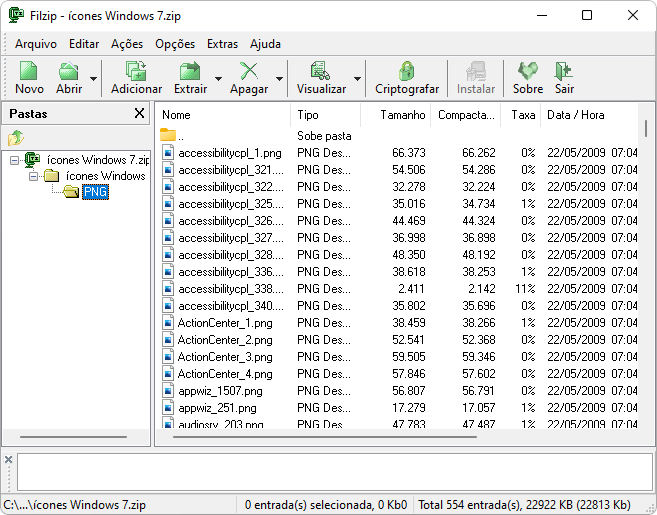Click compressed size 48.192
Image resolution: width=657 pixels, height=515 pixels.
point(479,255)
